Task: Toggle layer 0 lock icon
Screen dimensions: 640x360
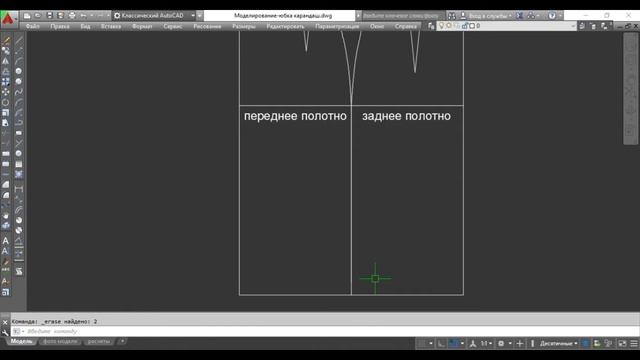Action: pyautogui.click(x=464, y=26)
